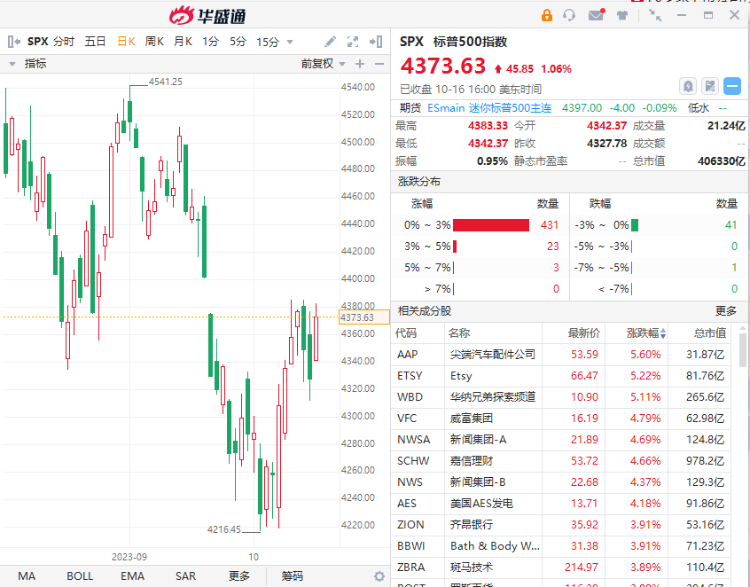Collapse the right panel arrow icon

[376, 42]
